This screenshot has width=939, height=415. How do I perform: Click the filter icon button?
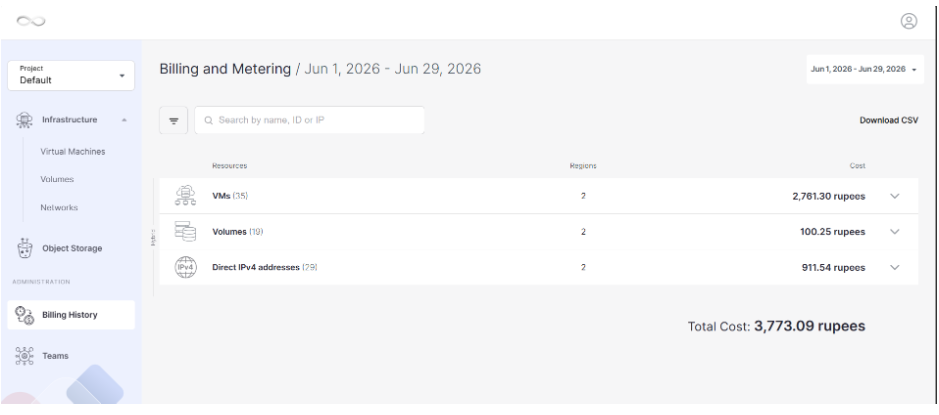174,120
